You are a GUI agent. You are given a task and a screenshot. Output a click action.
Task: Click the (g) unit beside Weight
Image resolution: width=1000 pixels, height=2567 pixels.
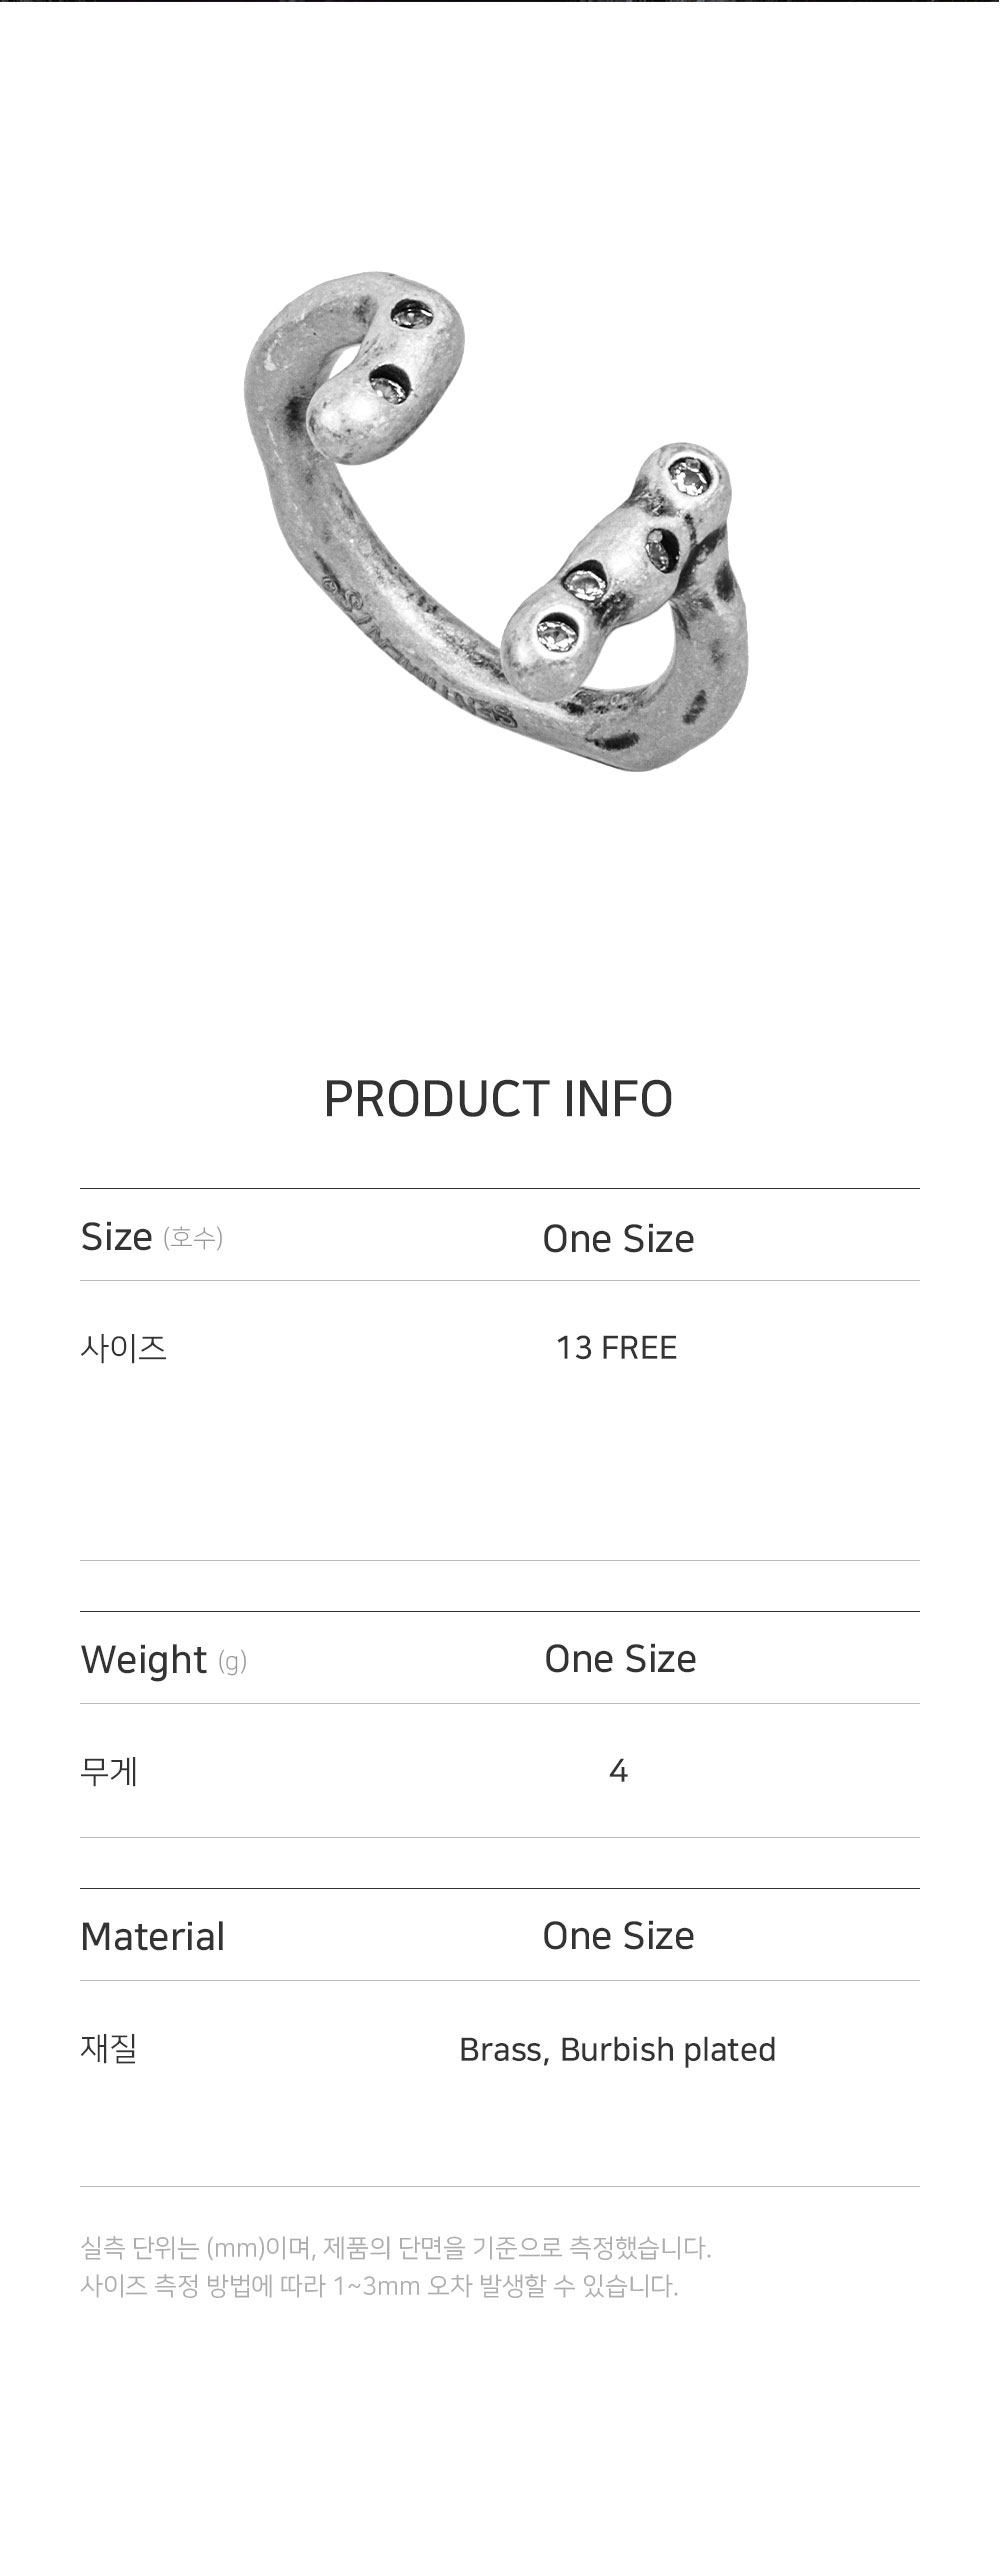(232, 1662)
